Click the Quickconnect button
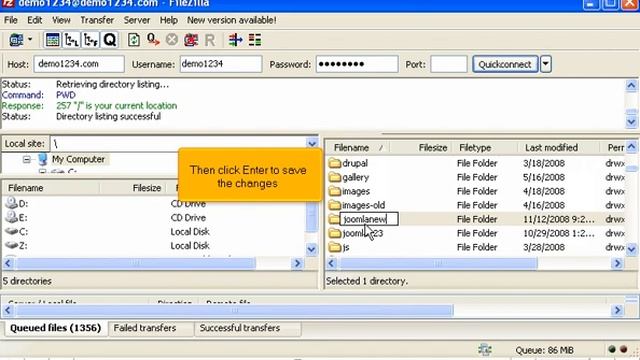The width and height of the screenshot is (640, 360). (x=505, y=64)
